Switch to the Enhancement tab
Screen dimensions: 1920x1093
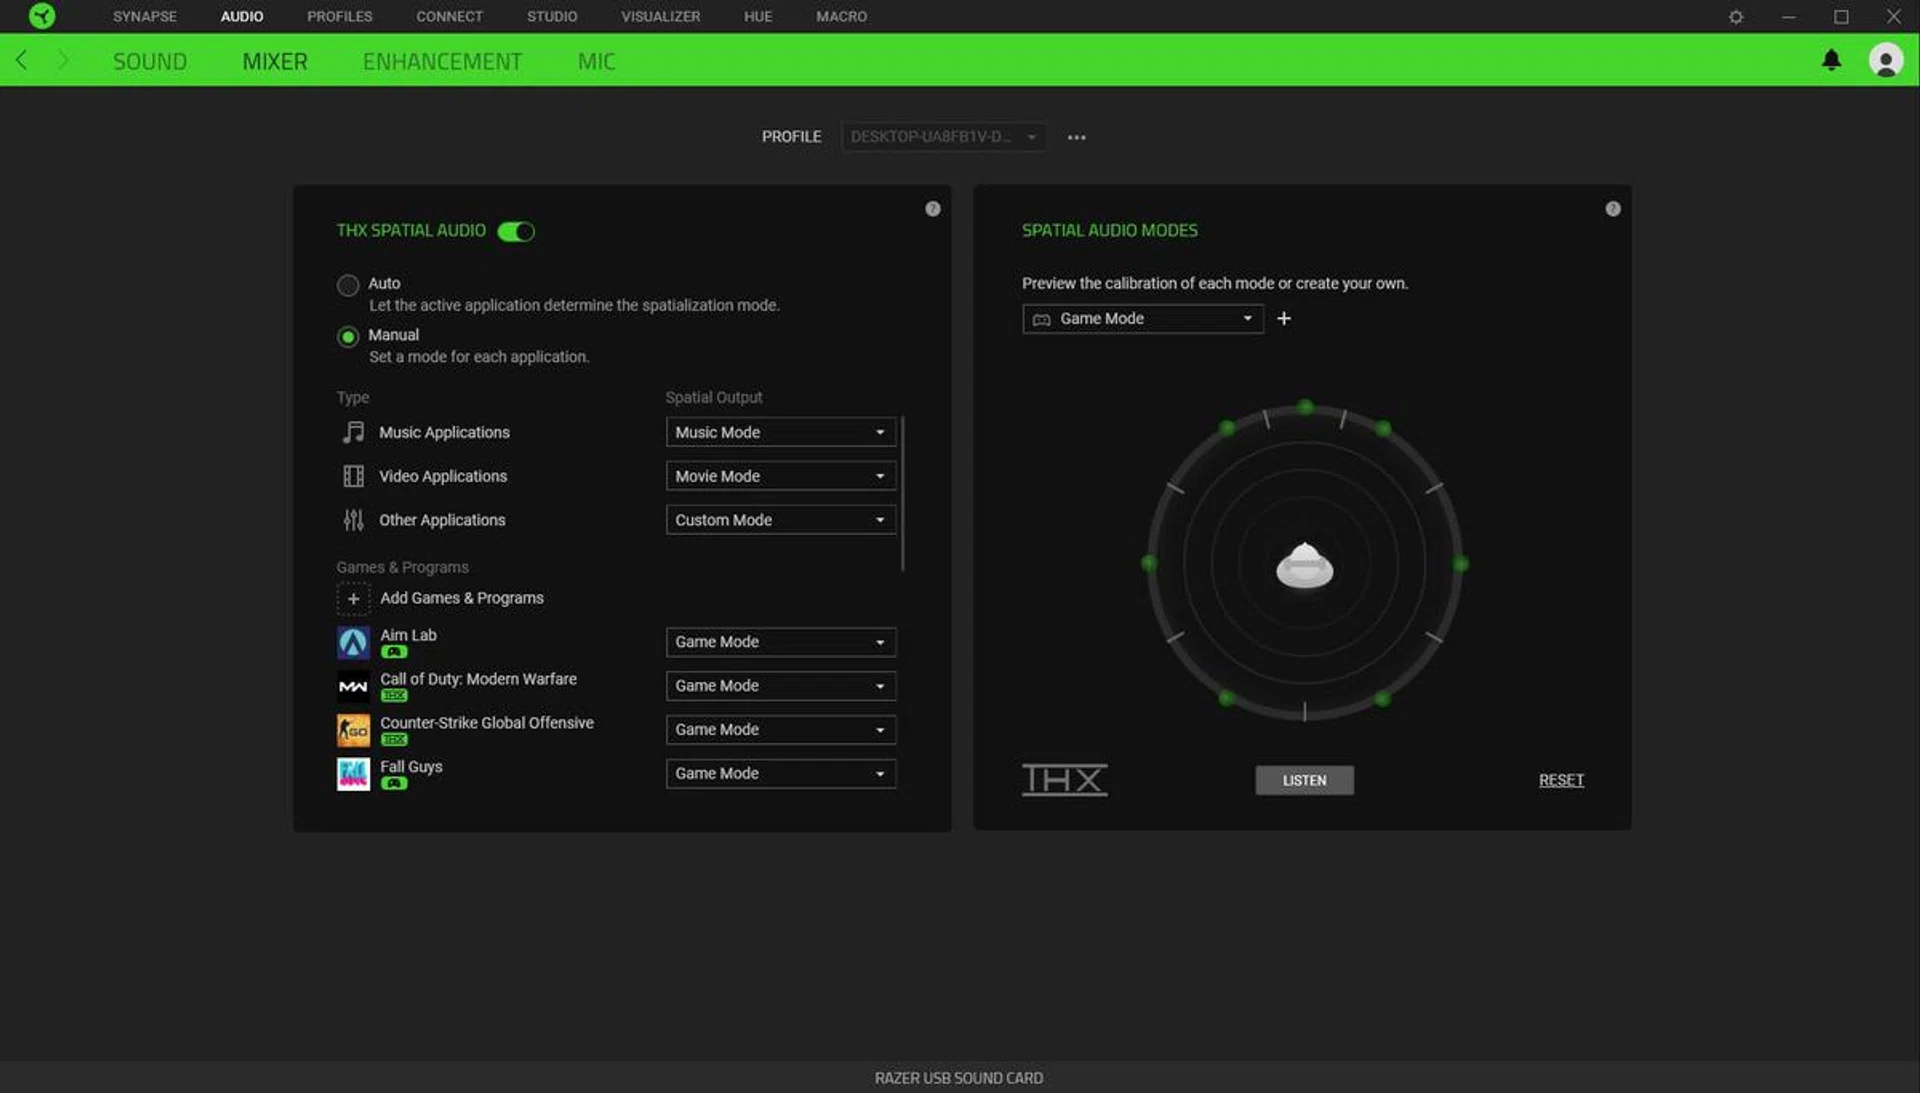442,61
